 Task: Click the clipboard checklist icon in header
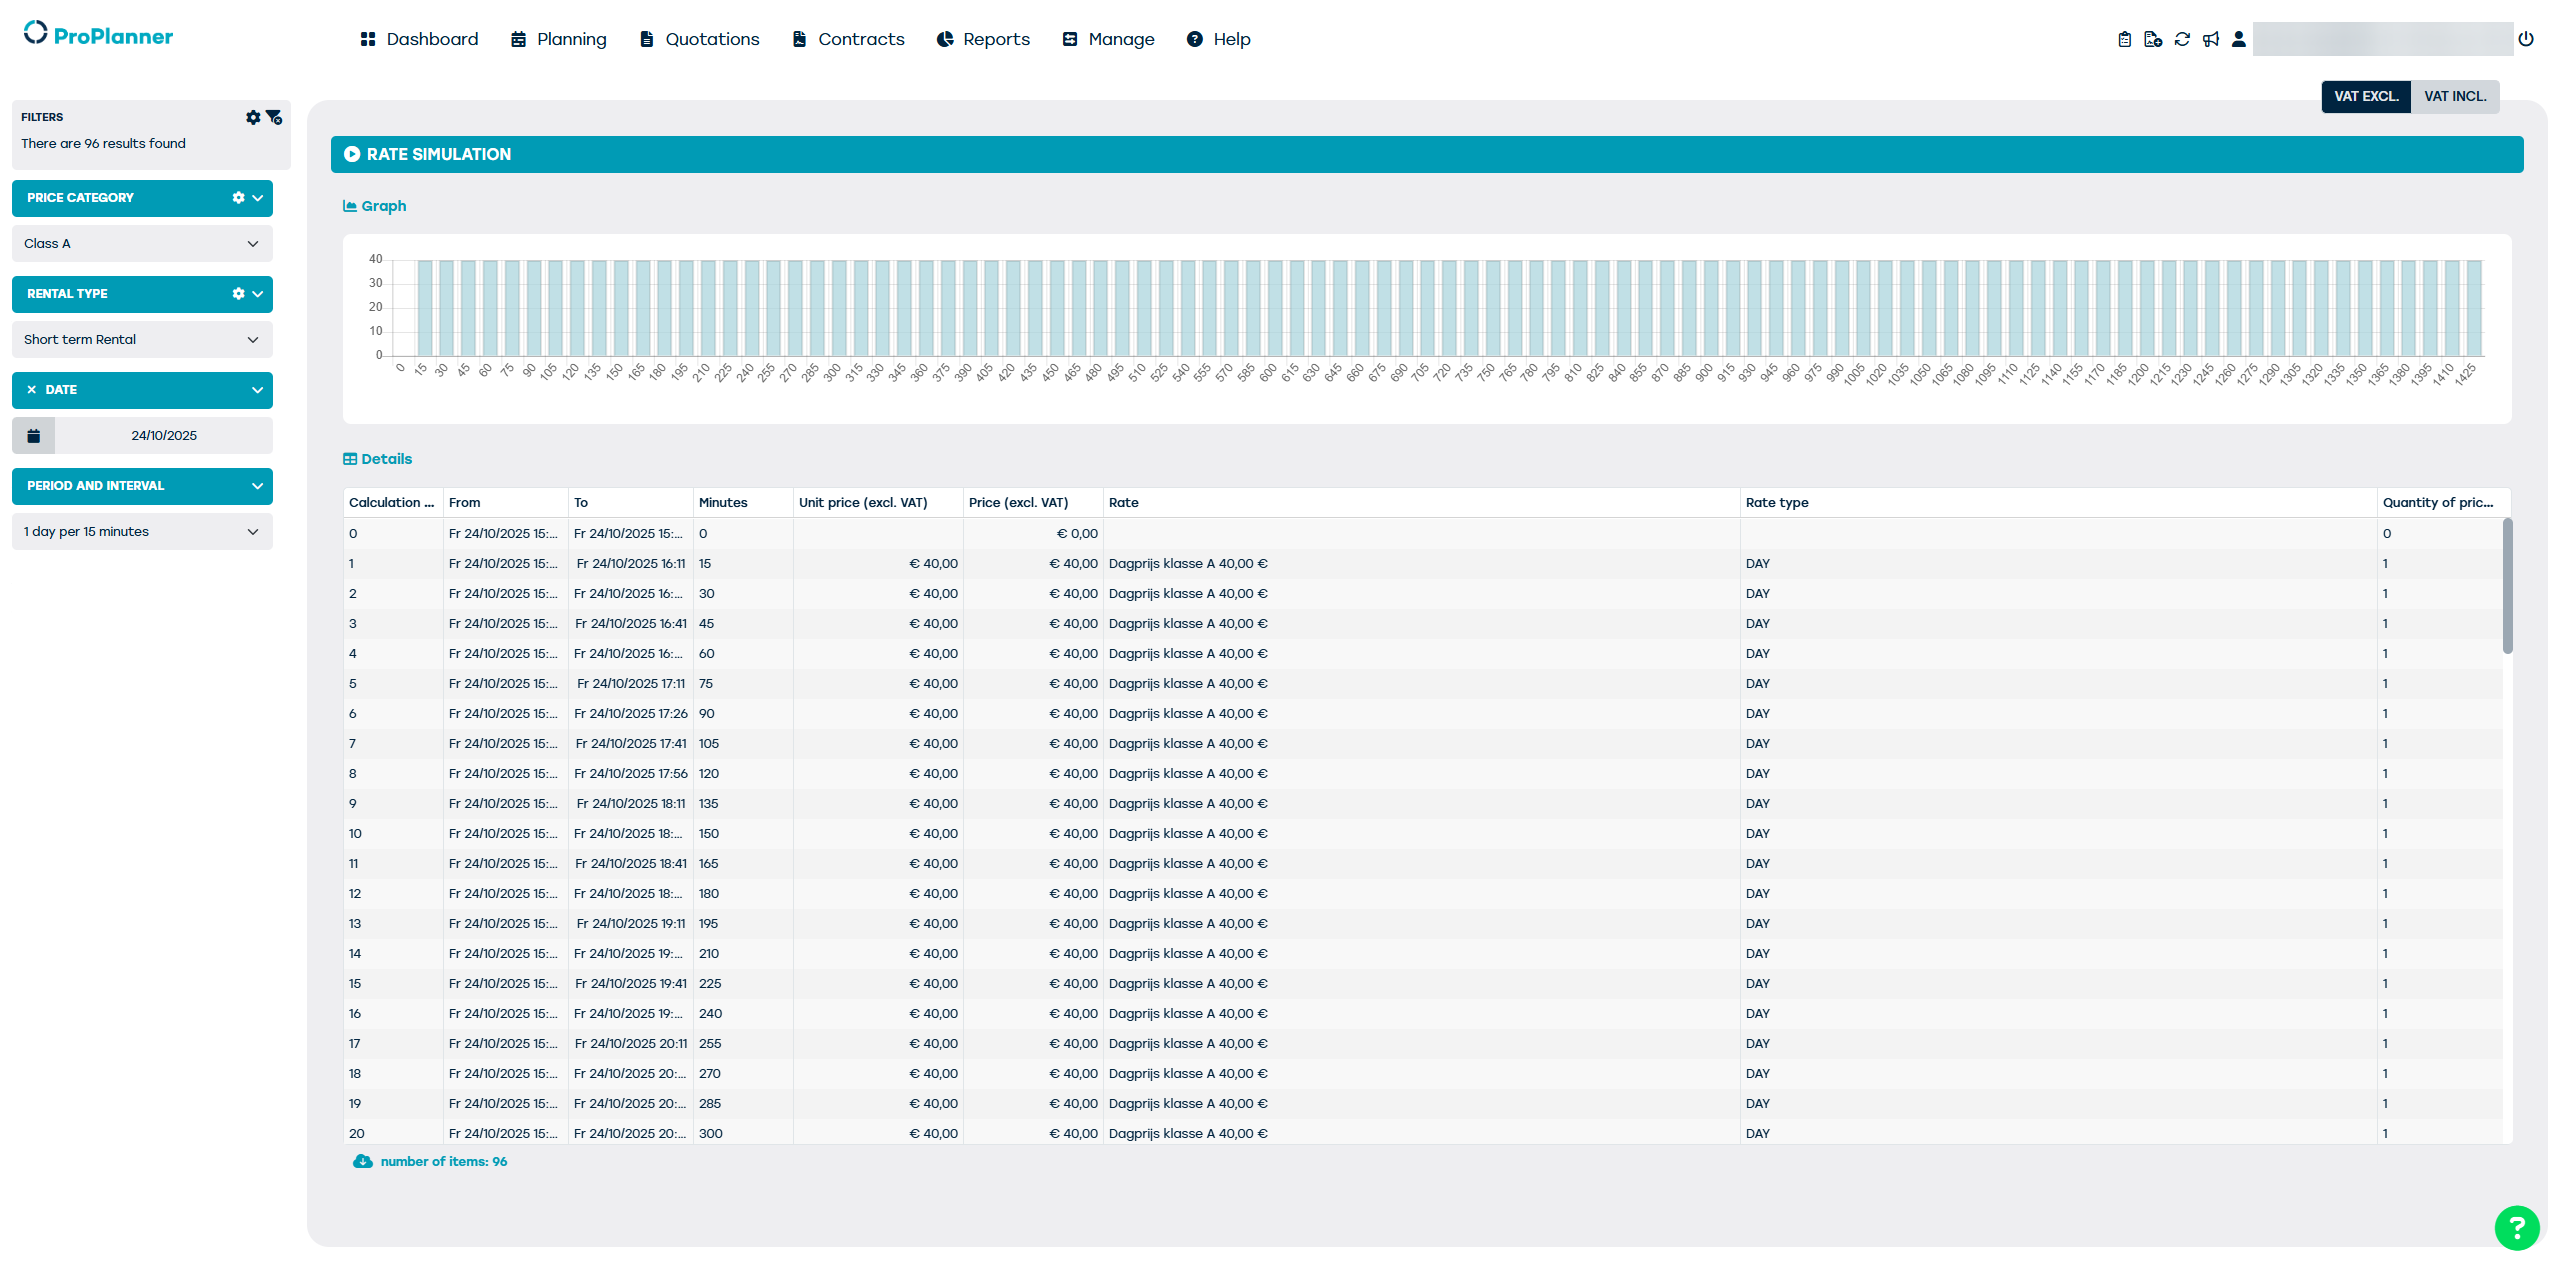(2124, 39)
